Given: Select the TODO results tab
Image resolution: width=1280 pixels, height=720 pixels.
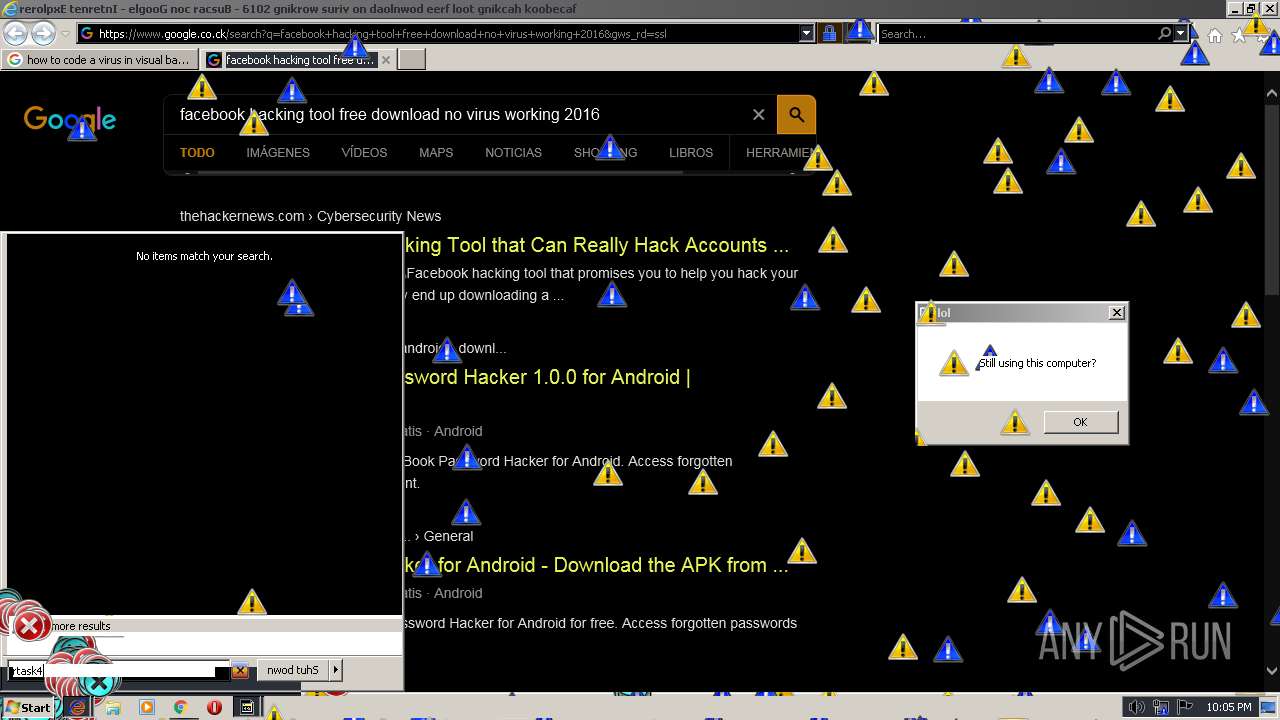Looking at the screenshot, I should pos(197,153).
